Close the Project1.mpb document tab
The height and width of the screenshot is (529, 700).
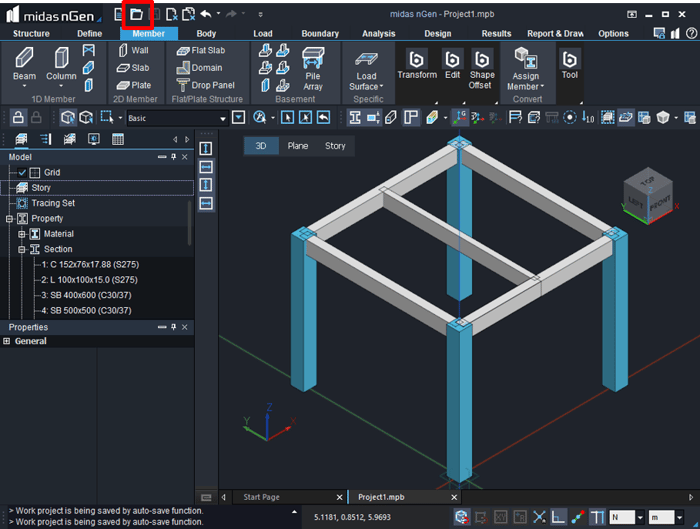tap(454, 497)
